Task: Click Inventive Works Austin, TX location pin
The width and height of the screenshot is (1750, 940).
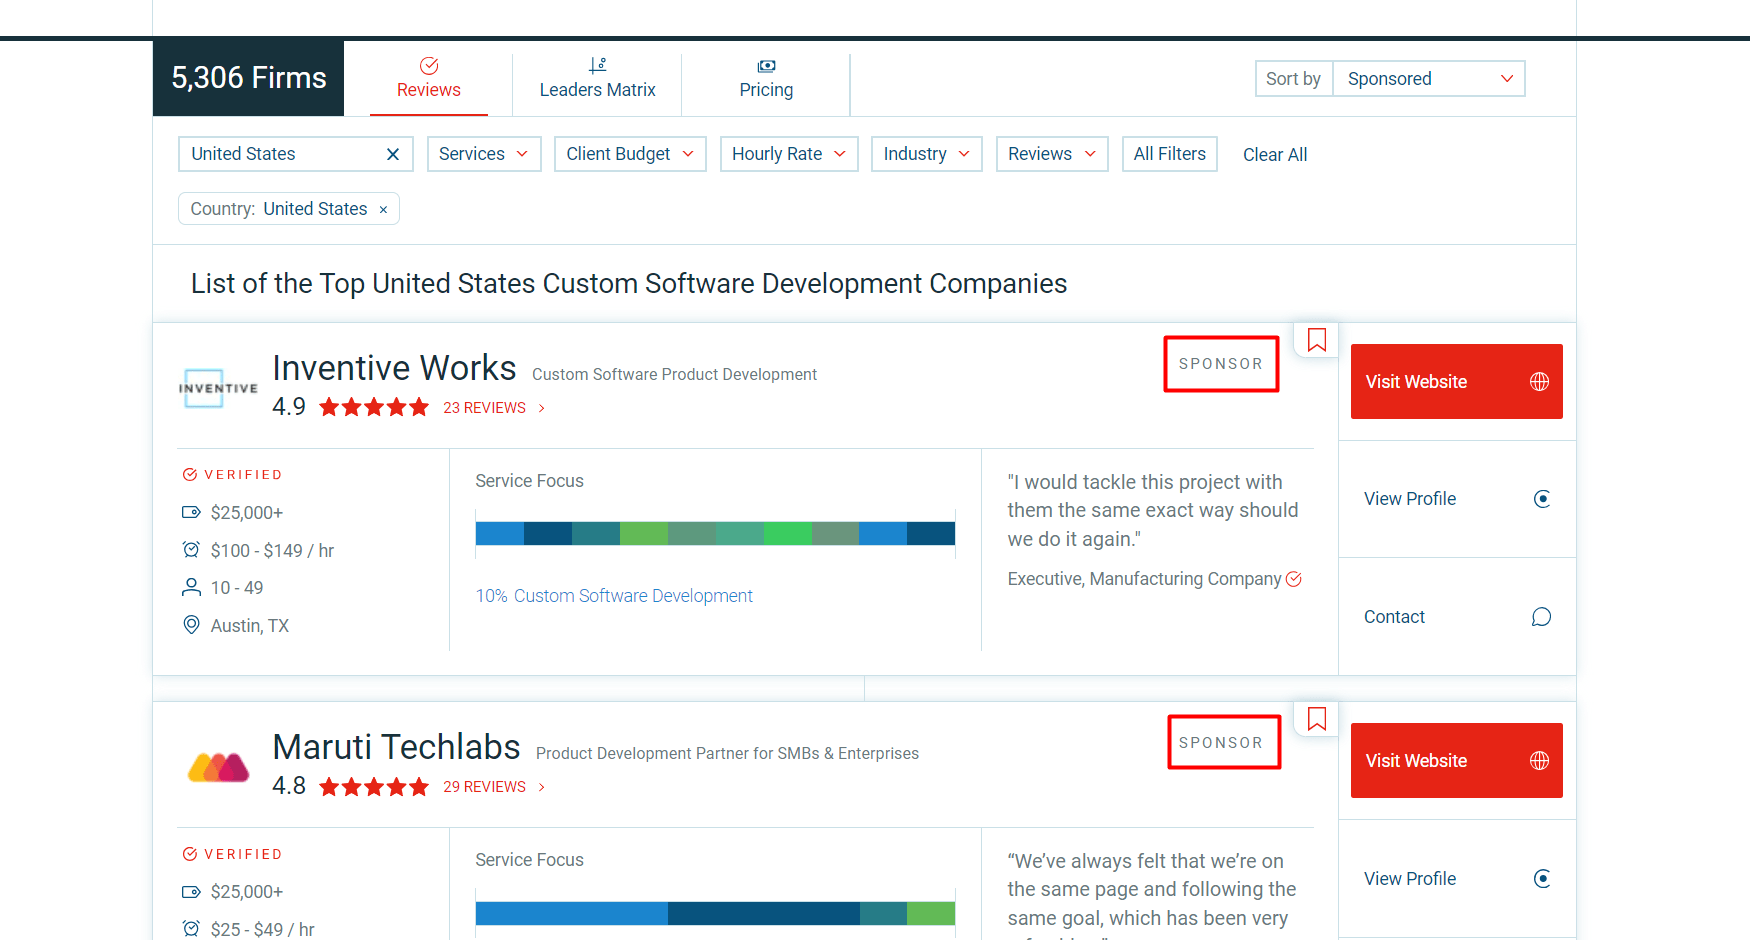Action: click(191, 625)
